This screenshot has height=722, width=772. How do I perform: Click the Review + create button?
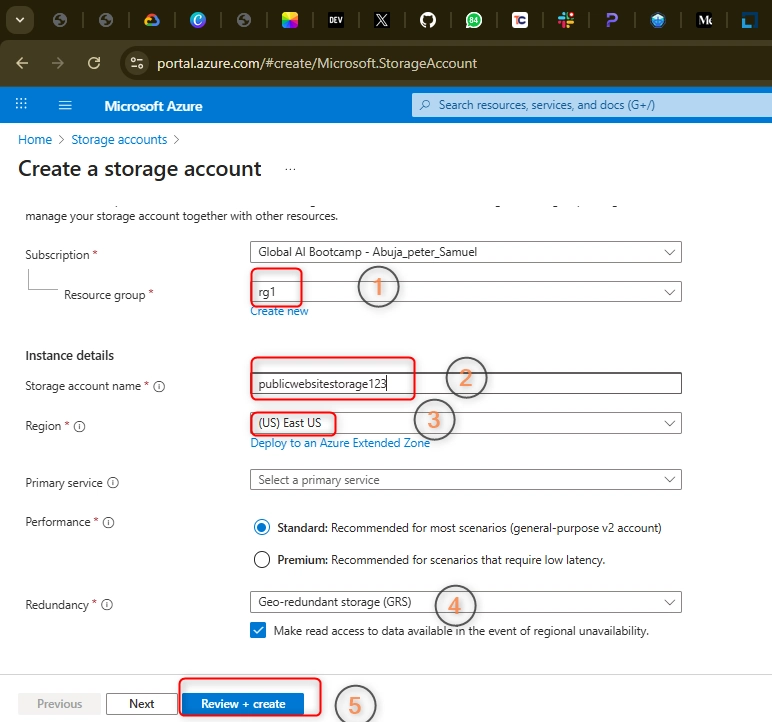tap(243, 704)
